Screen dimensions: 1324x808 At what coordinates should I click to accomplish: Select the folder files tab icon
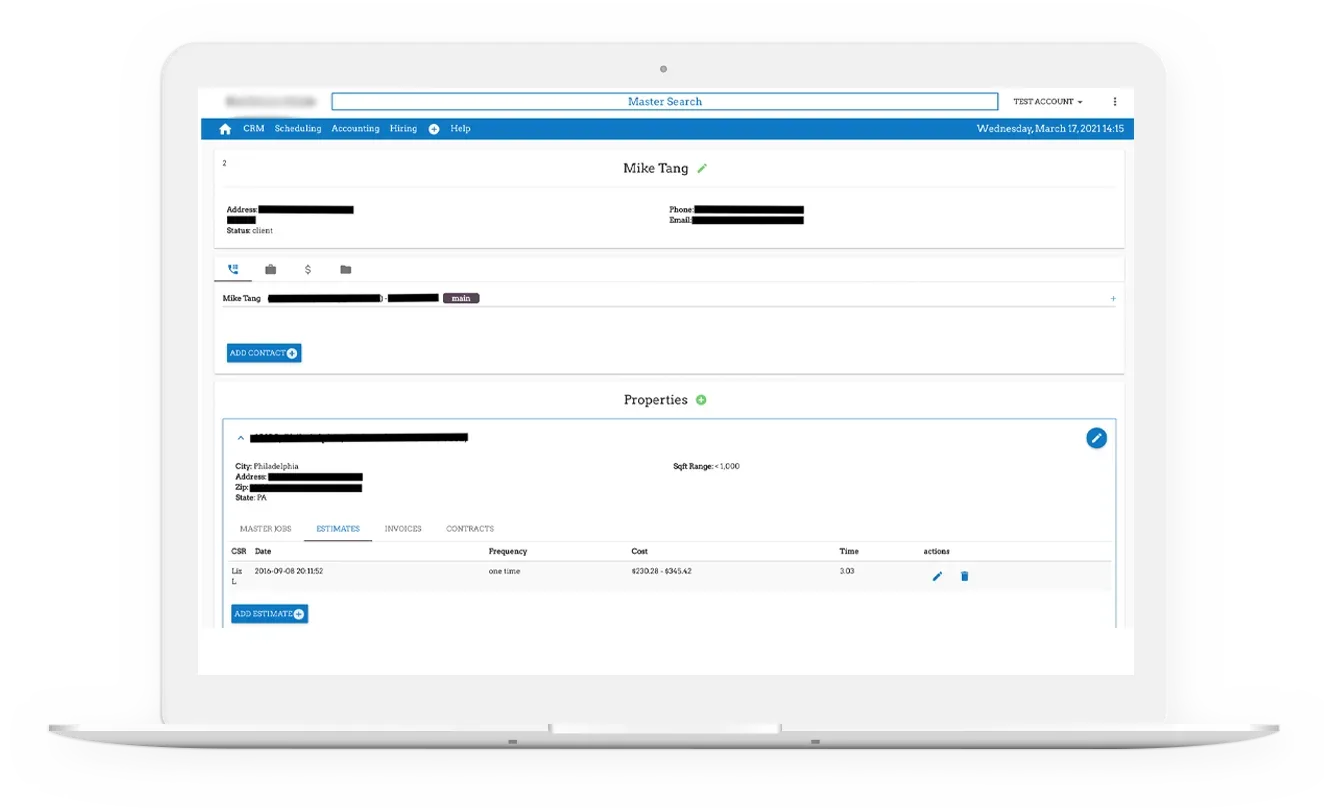click(x=346, y=270)
